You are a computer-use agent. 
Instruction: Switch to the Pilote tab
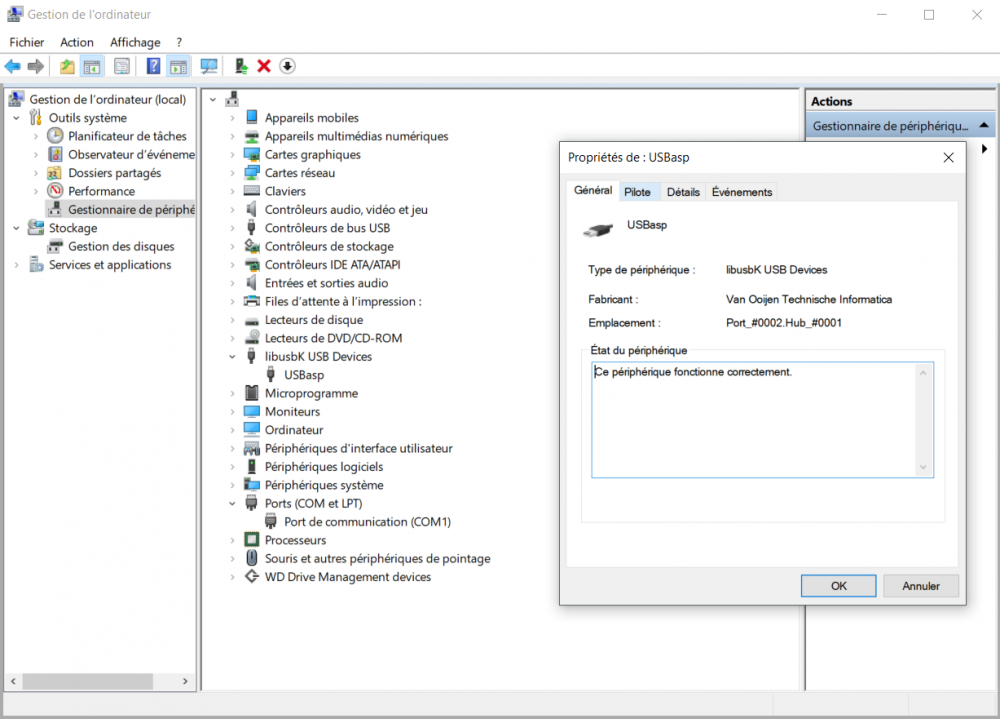tap(637, 192)
